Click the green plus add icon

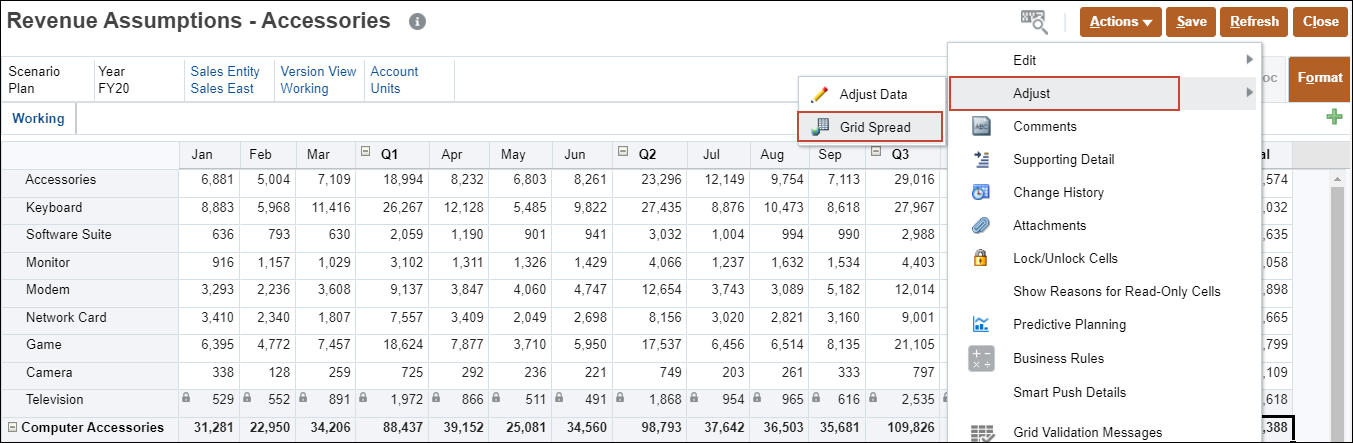pos(1334,118)
